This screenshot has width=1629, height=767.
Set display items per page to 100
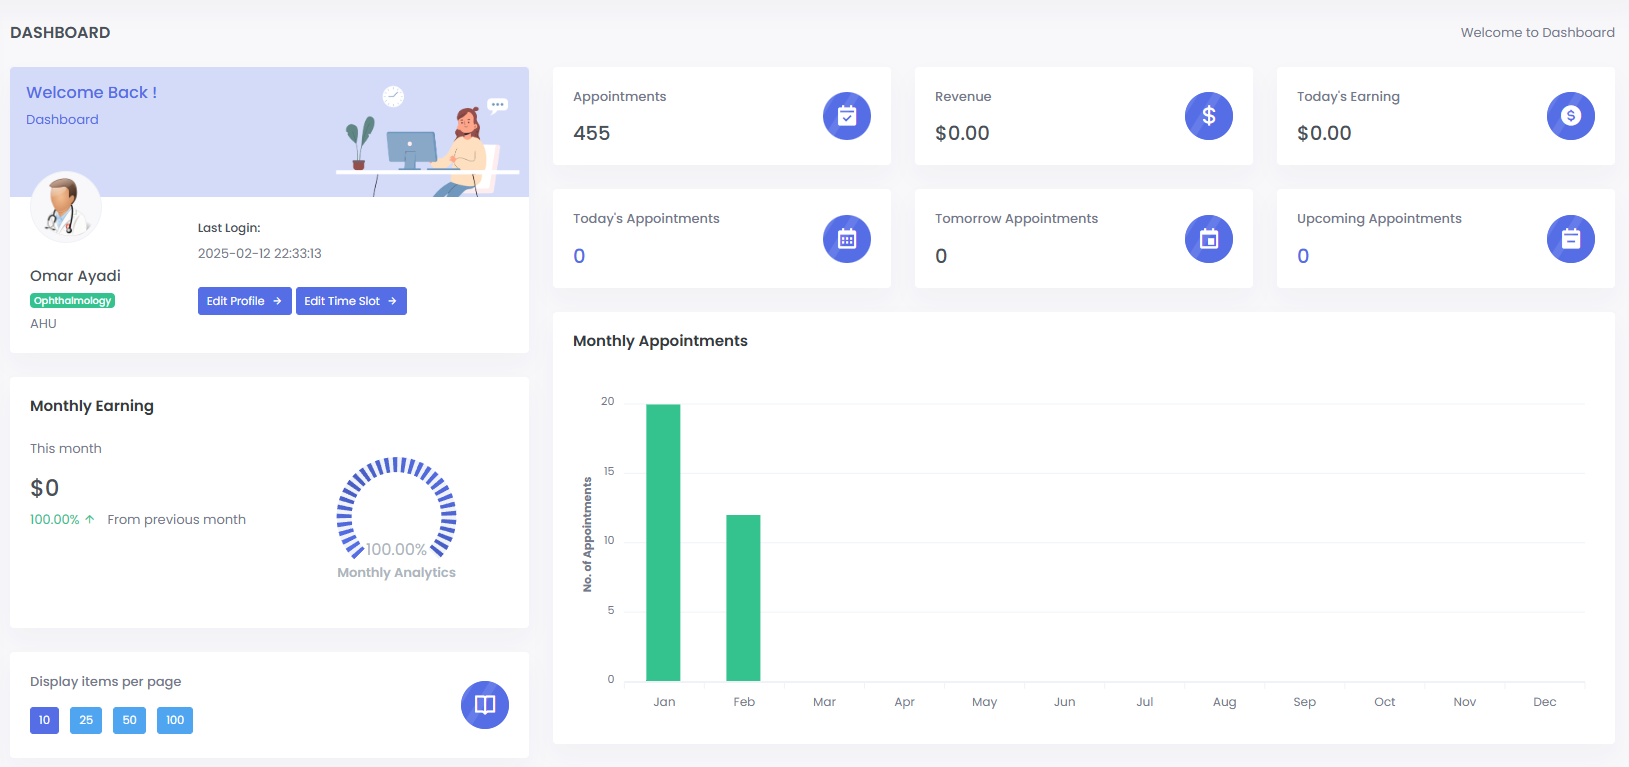(x=175, y=720)
